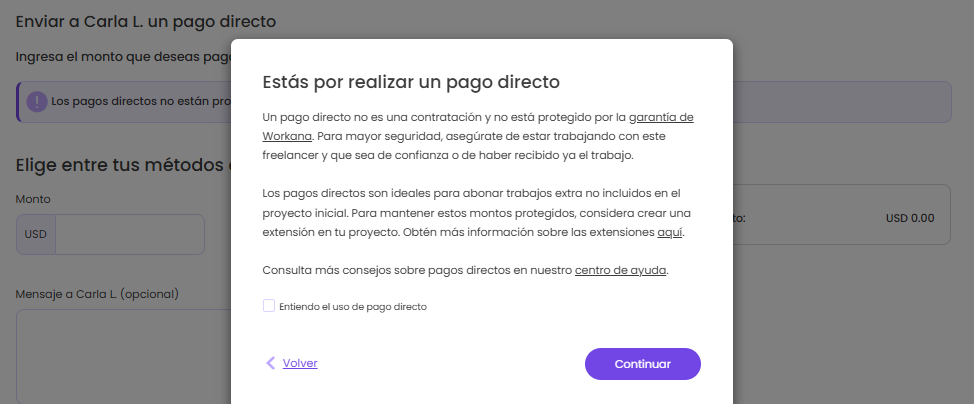
Task: Click the purple exclamation warning icon
Action: pos(37,101)
